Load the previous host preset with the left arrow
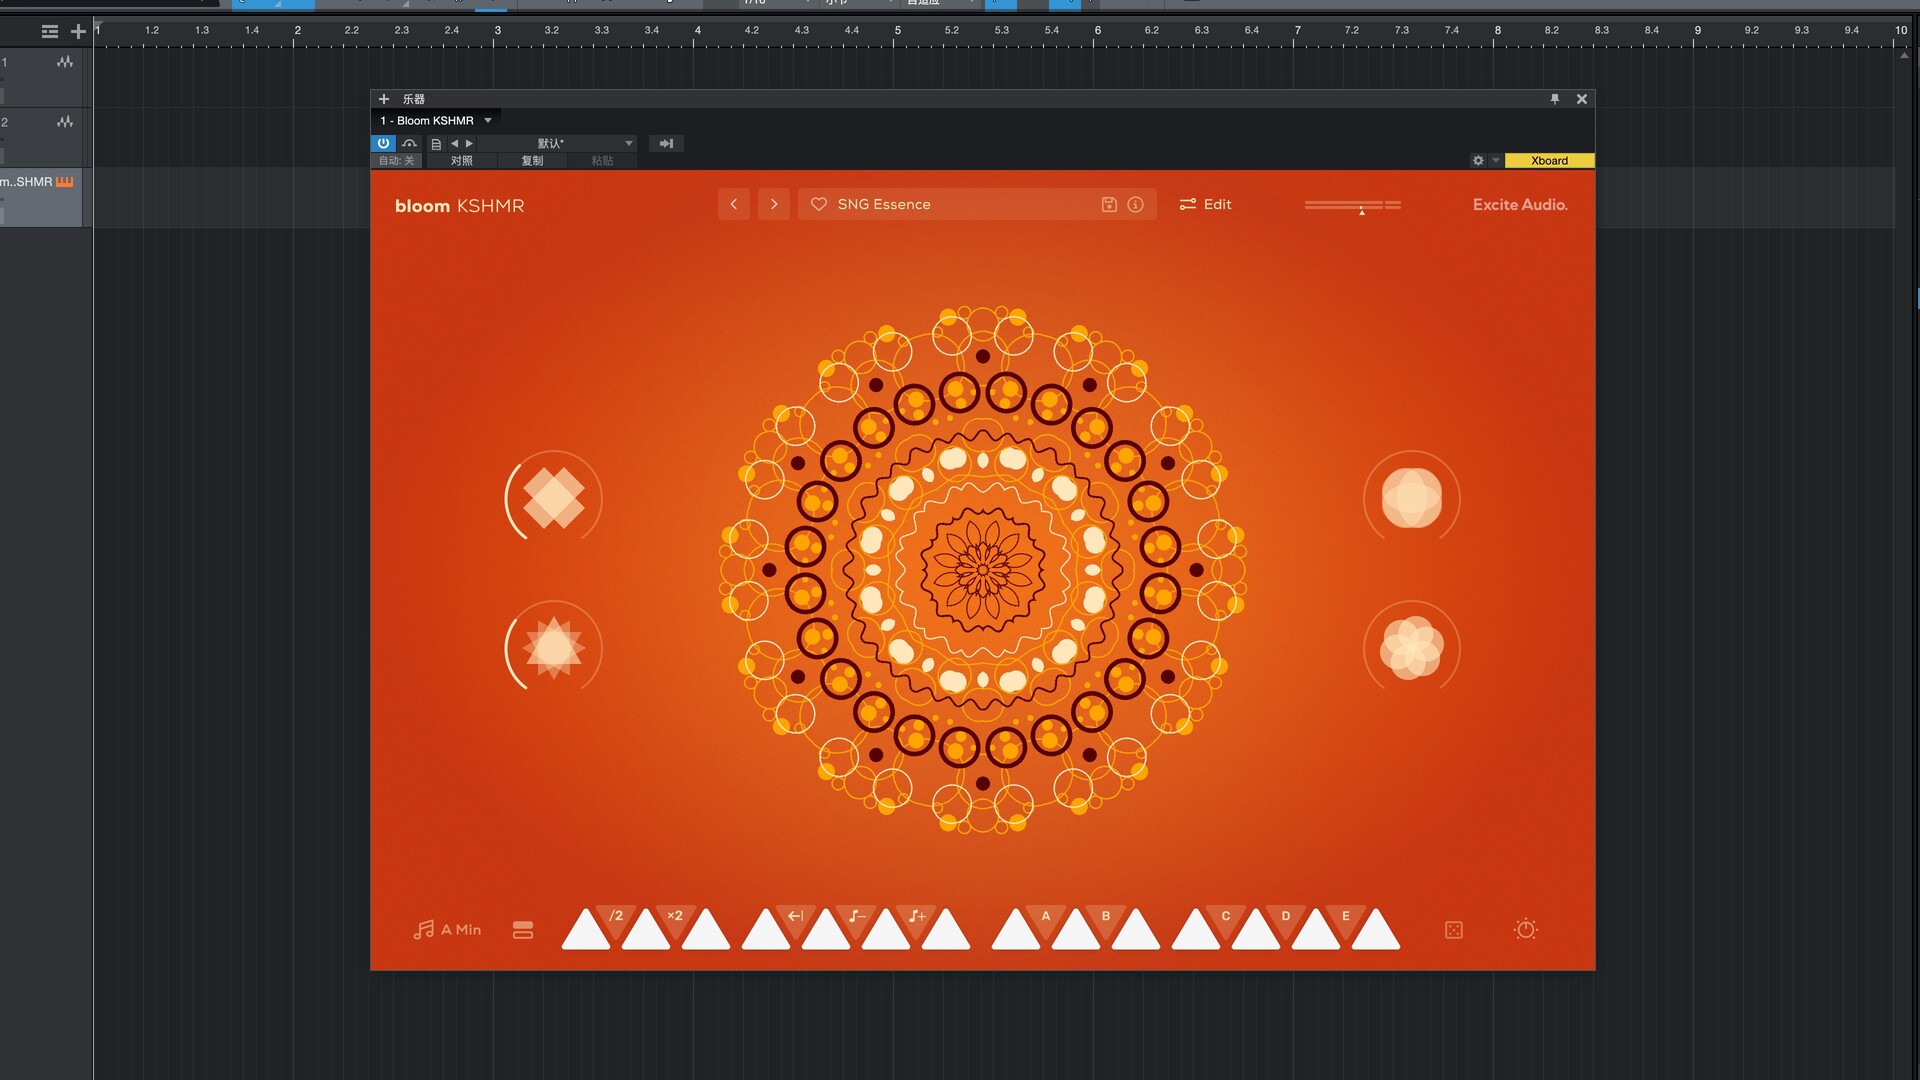The image size is (1920, 1080). tap(454, 143)
